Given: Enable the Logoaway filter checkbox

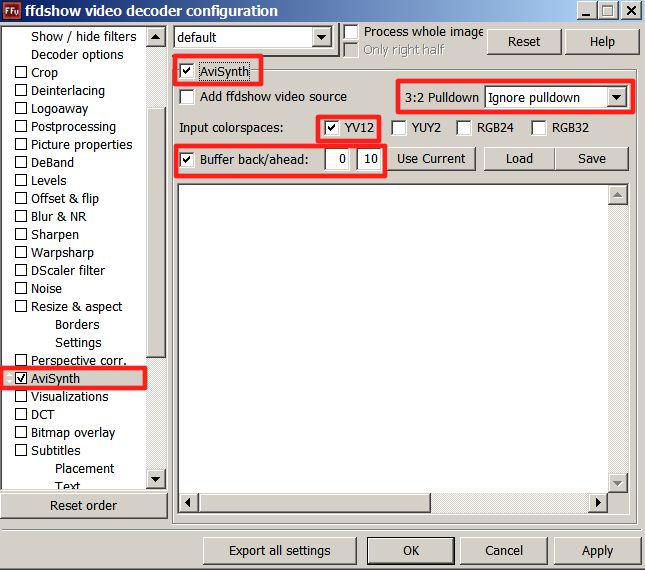Looking at the screenshot, I should [21, 108].
